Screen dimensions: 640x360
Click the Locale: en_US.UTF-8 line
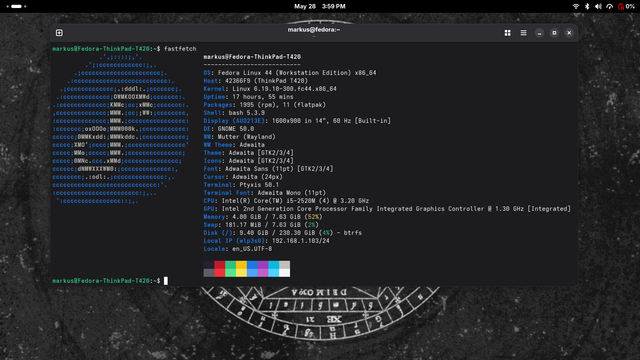[x=238, y=249]
